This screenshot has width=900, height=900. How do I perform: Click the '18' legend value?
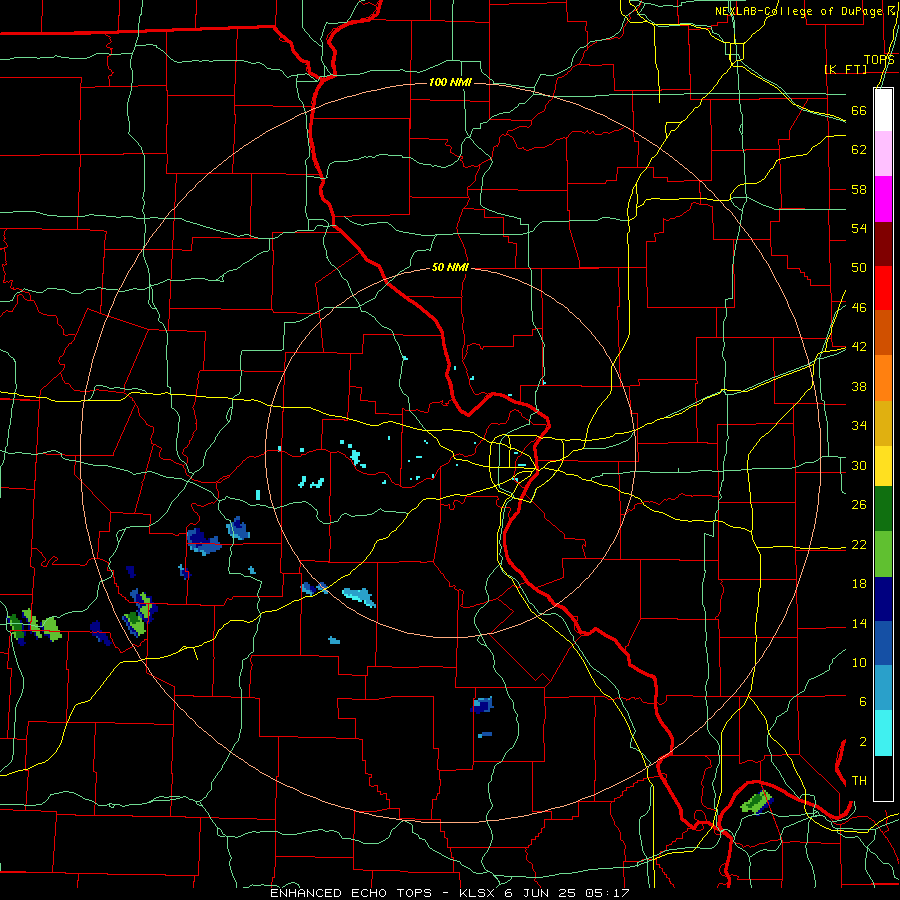click(859, 584)
